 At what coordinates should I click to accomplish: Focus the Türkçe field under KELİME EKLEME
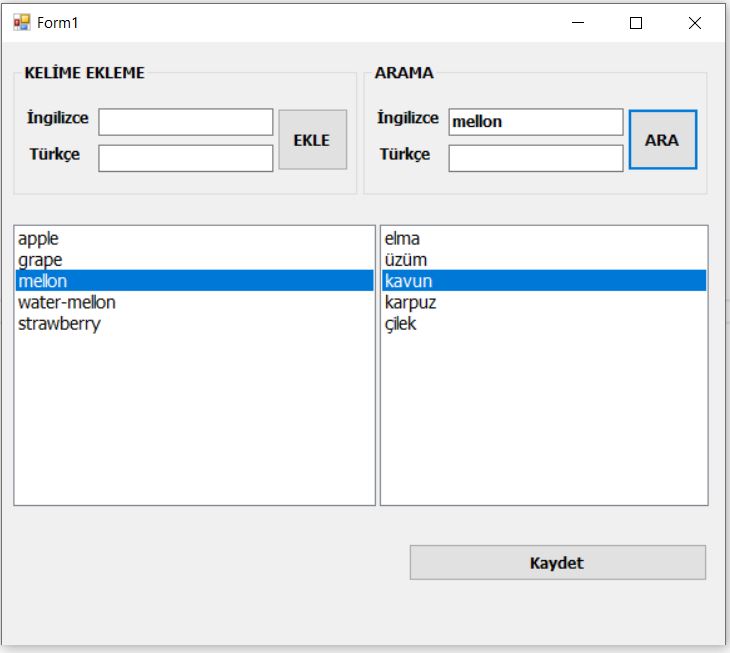(x=186, y=158)
